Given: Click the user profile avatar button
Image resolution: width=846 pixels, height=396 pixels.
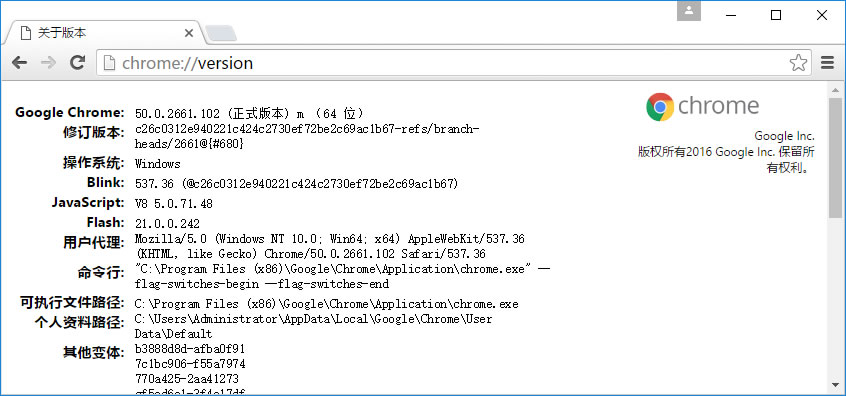Looking at the screenshot, I should coord(688,11).
